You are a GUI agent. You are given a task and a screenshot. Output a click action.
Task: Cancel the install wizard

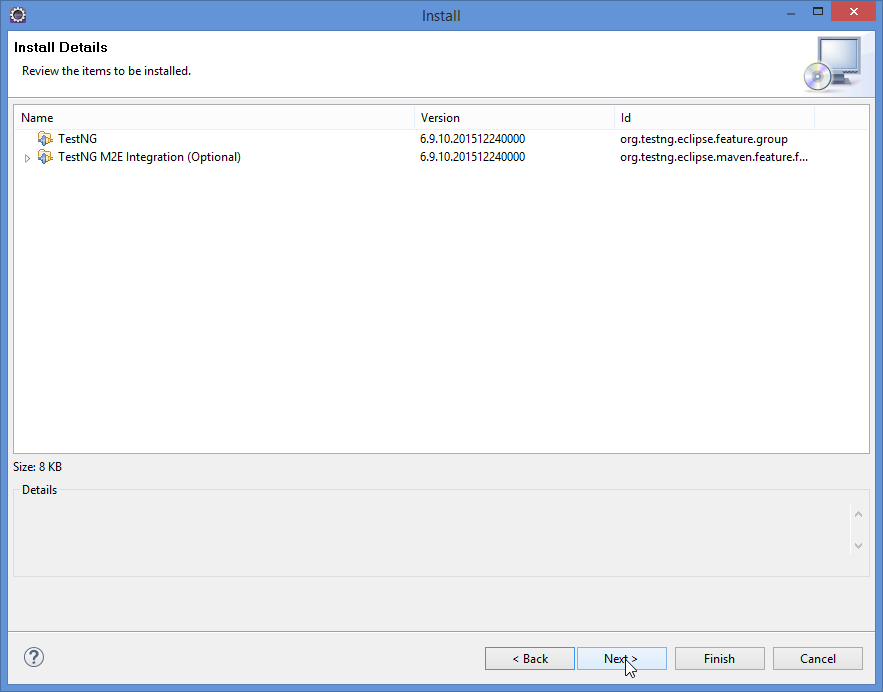[x=818, y=659]
